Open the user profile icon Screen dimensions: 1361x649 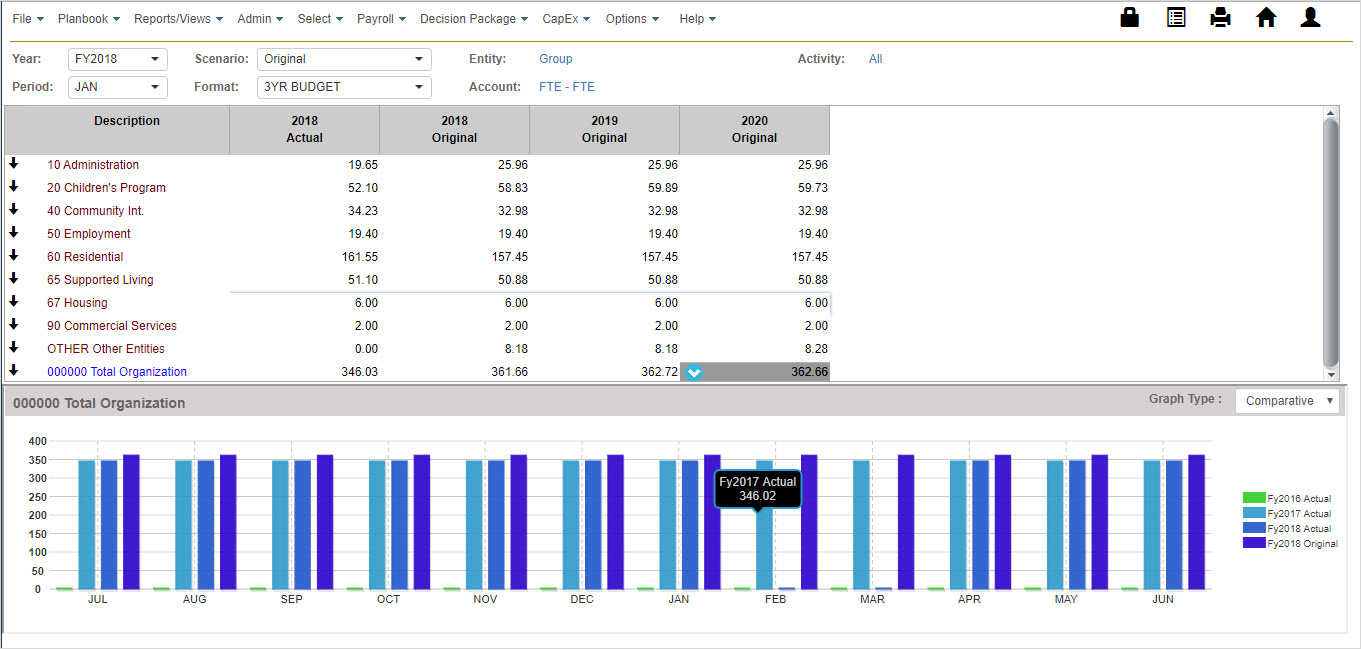pos(1310,18)
